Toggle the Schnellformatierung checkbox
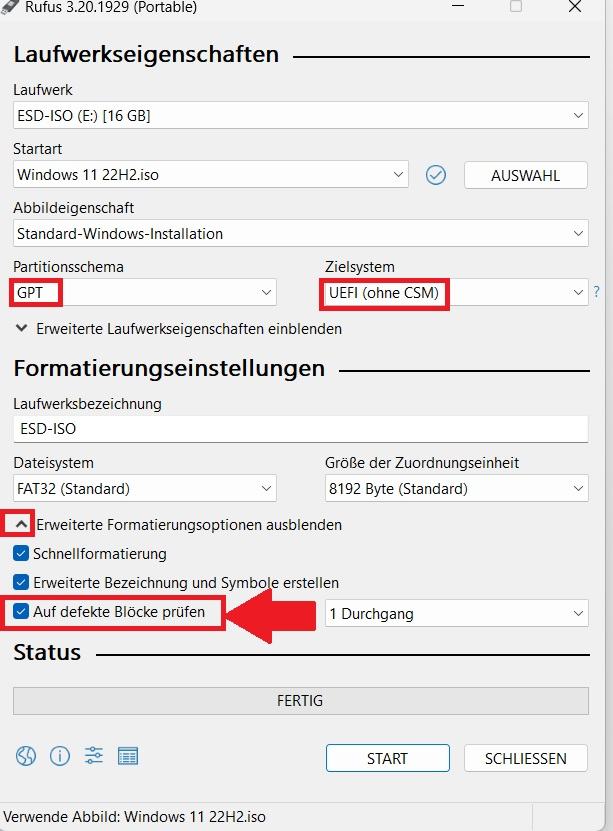Viewport: 613px width, 831px height. coord(21,554)
